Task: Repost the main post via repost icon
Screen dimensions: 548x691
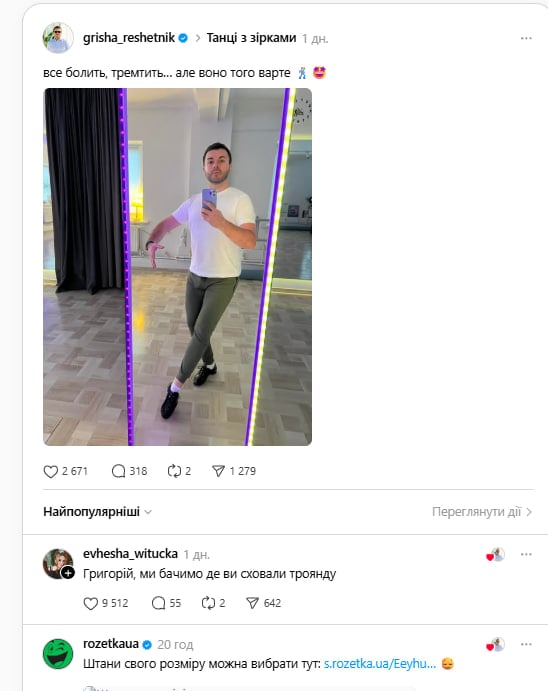Action: 174,471
